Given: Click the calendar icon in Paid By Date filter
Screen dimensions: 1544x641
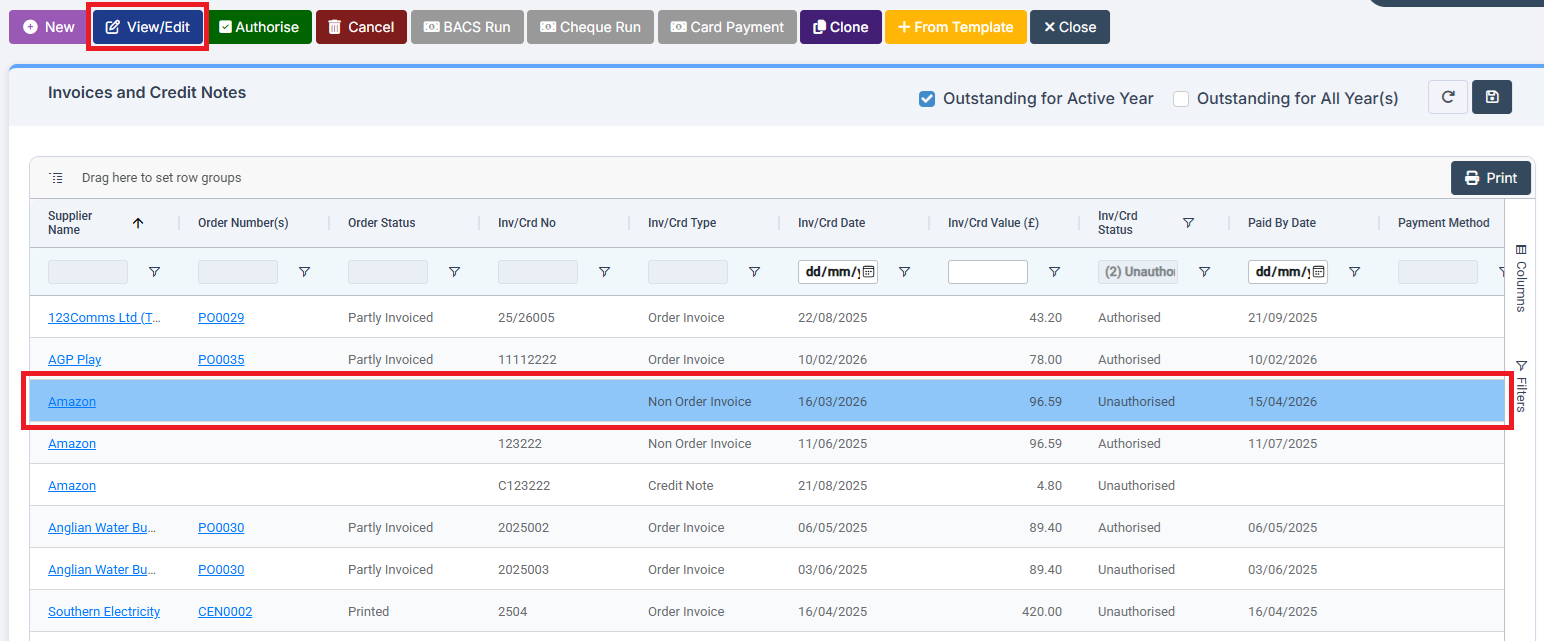Looking at the screenshot, I should pos(1318,272).
